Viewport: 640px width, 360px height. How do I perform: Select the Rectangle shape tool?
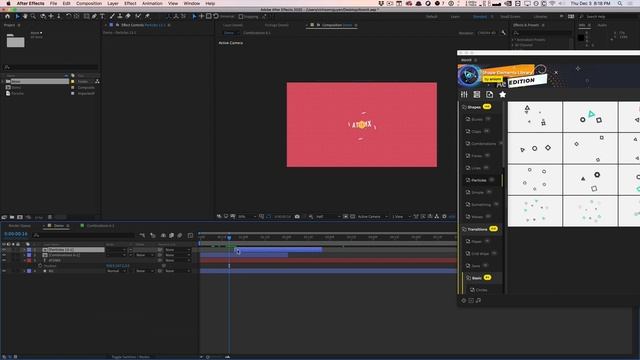click(x=86, y=16)
